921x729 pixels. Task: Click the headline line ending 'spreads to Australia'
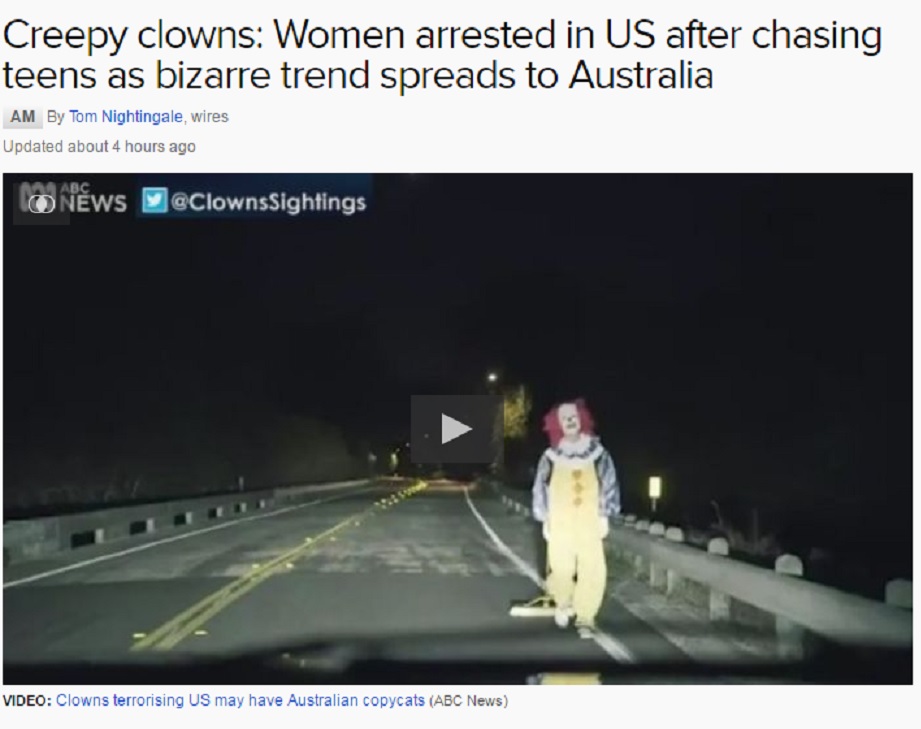(358, 75)
